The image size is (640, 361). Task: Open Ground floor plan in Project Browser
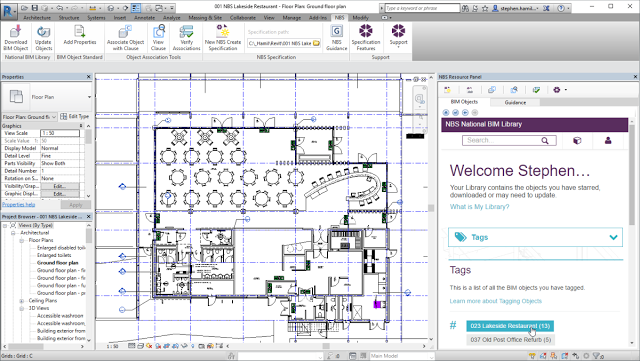(x=58, y=263)
